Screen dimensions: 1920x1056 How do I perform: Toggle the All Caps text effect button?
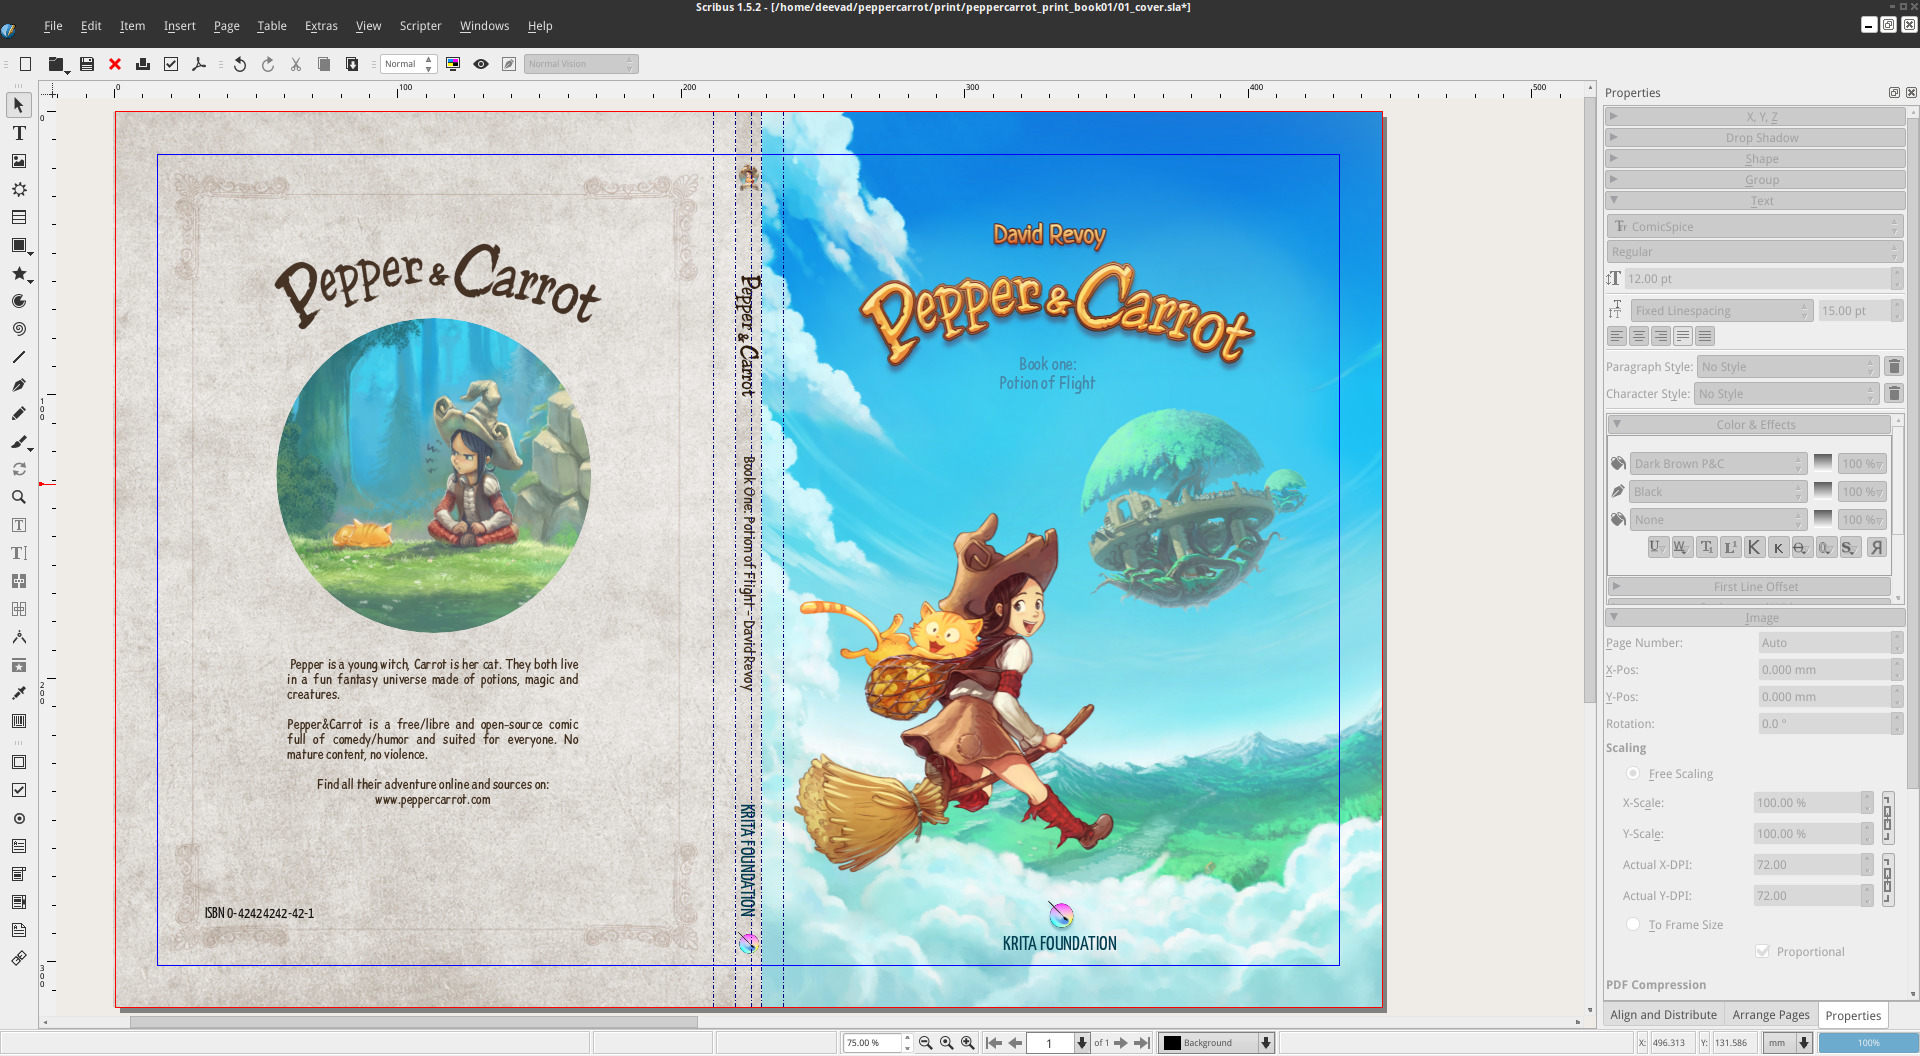[1754, 547]
